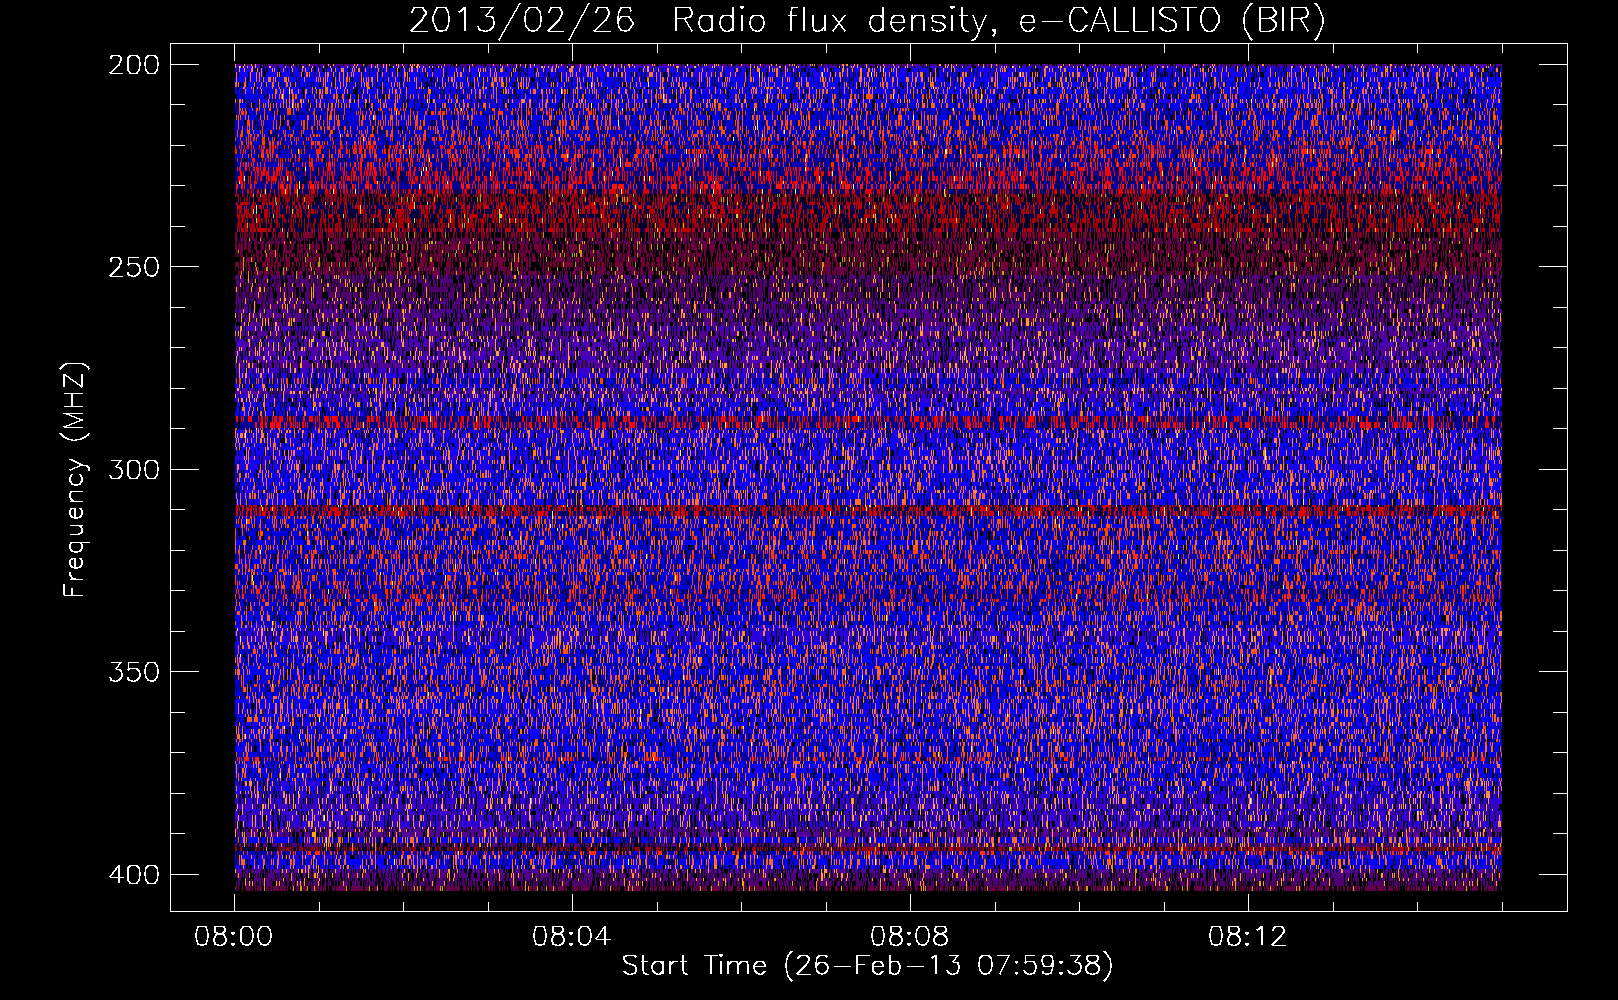Click the '250' frequency tick label

click(x=133, y=267)
